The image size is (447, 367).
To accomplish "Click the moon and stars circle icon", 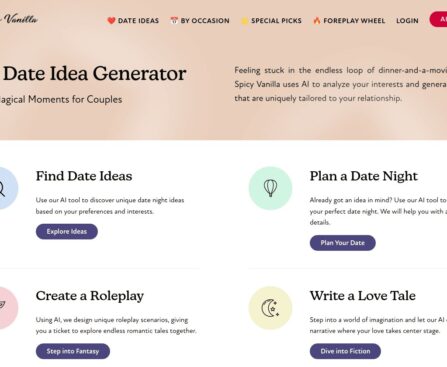I will point(270,308).
